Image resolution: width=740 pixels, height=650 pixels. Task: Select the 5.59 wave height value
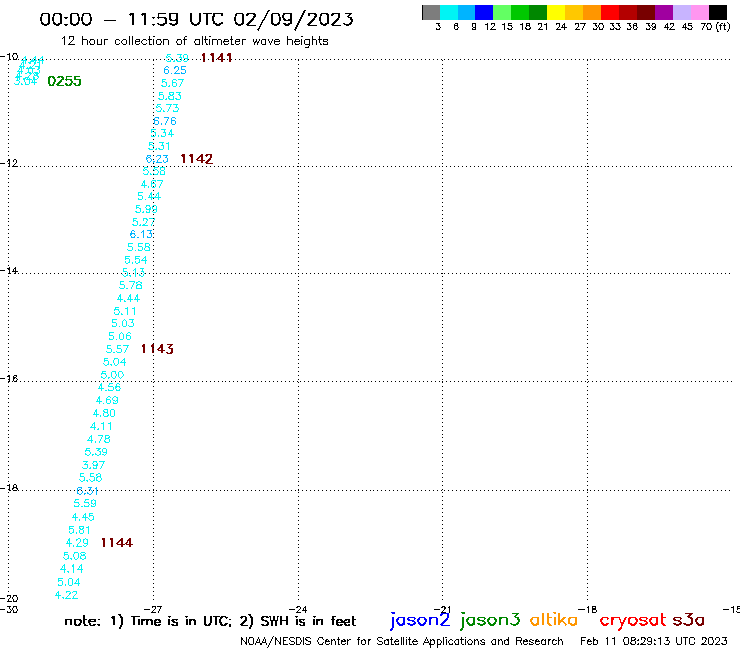(x=85, y=504)
